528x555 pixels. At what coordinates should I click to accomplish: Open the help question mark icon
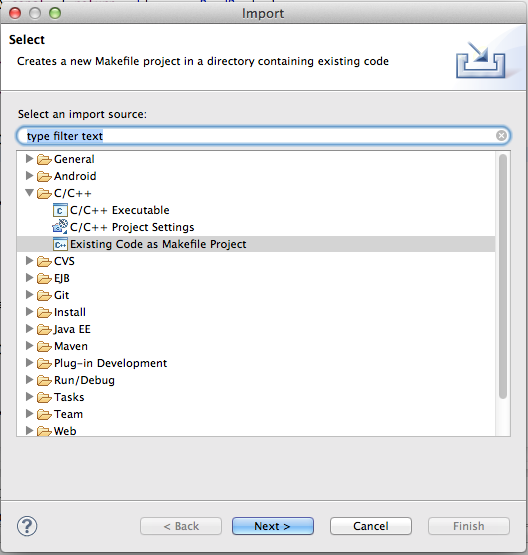pos(27,526)
